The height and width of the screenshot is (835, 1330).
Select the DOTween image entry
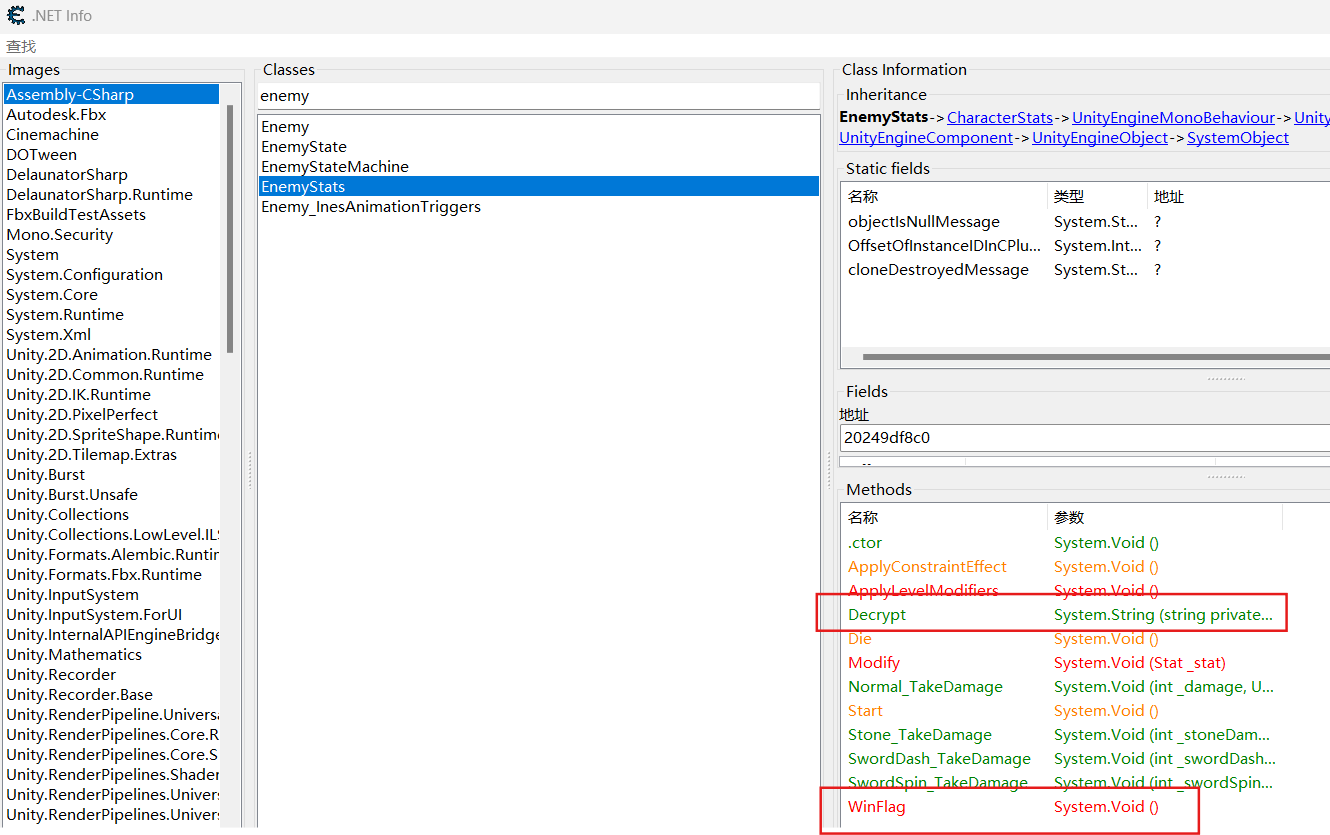[41, 155]
